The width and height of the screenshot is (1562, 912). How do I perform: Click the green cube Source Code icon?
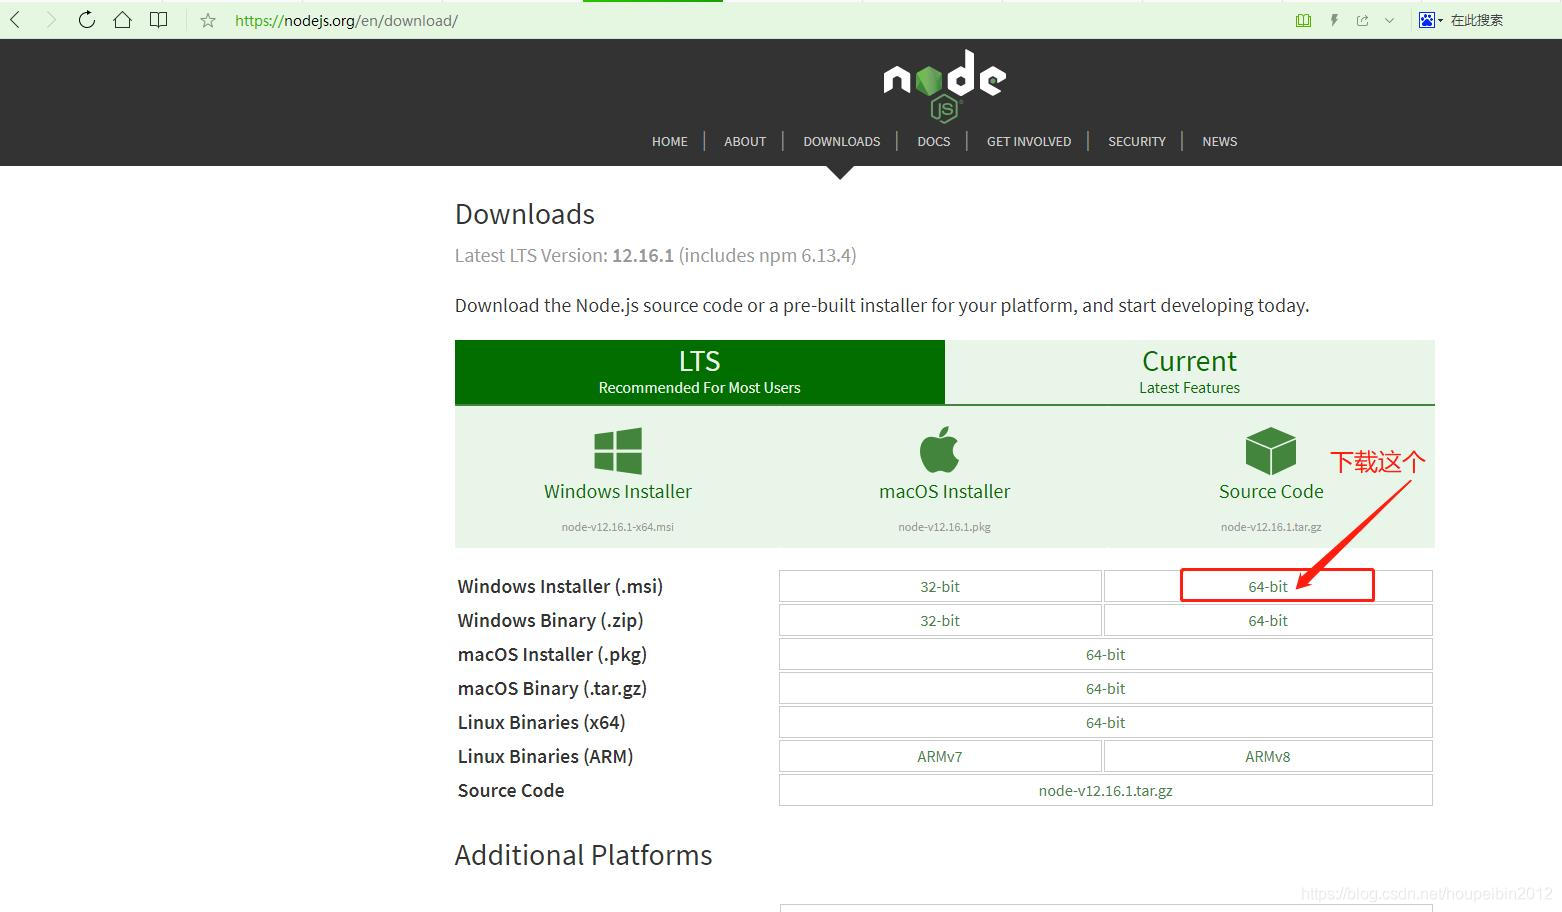(1271, 451)
